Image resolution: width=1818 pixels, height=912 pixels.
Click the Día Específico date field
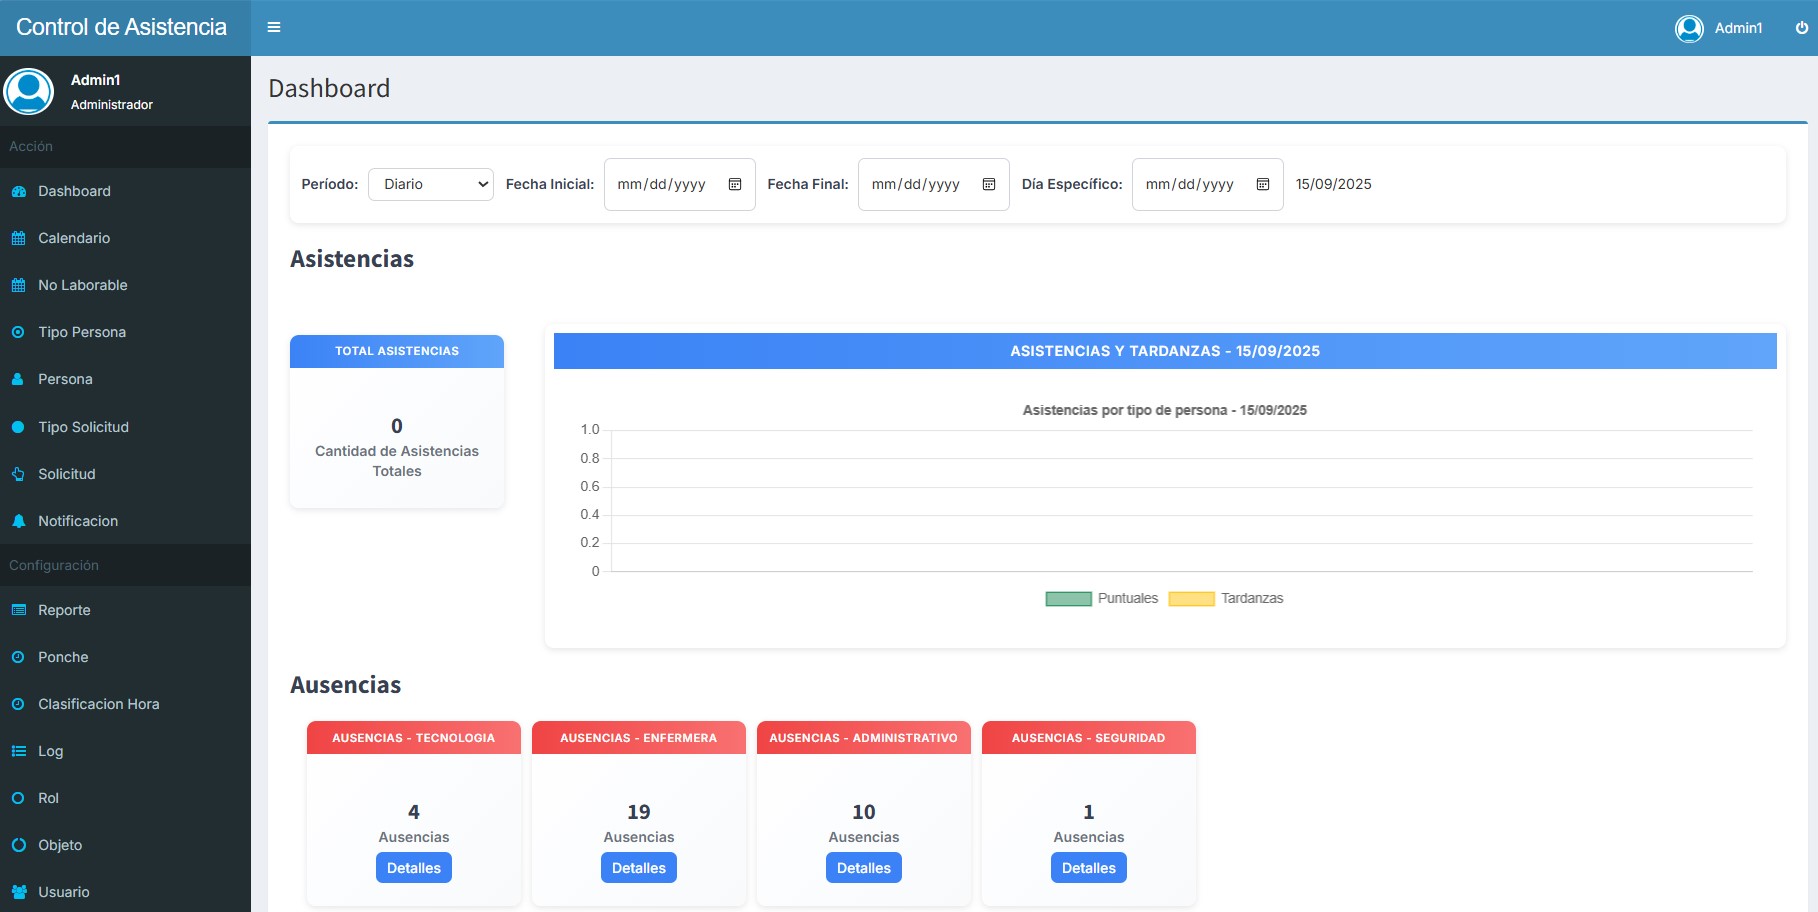click(x=1208, y=184)
